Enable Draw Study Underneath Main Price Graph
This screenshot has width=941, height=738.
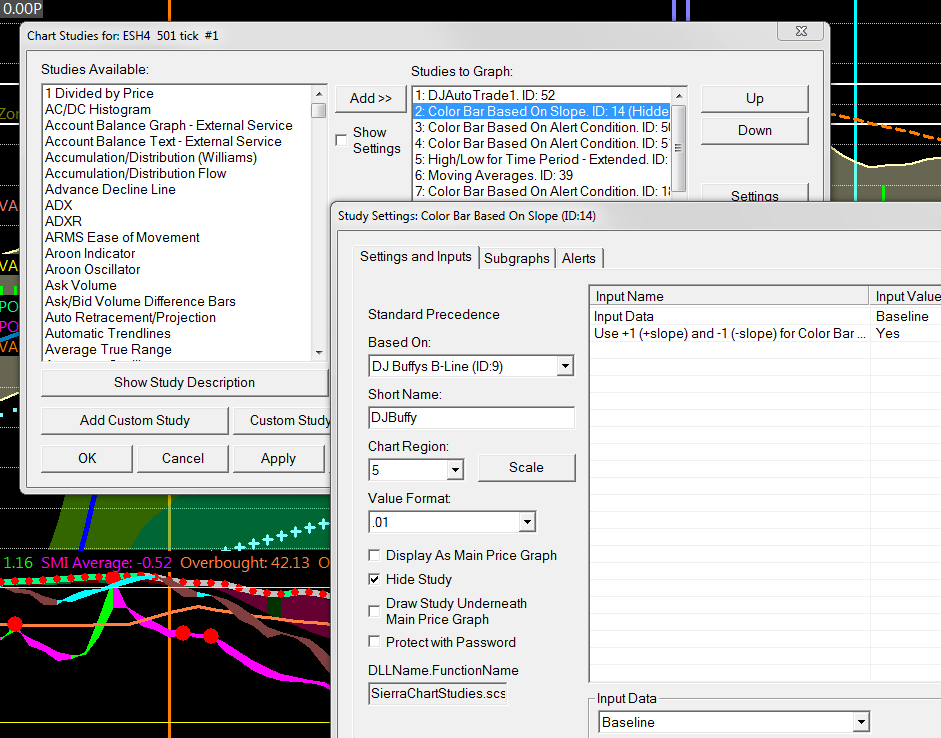375,610
